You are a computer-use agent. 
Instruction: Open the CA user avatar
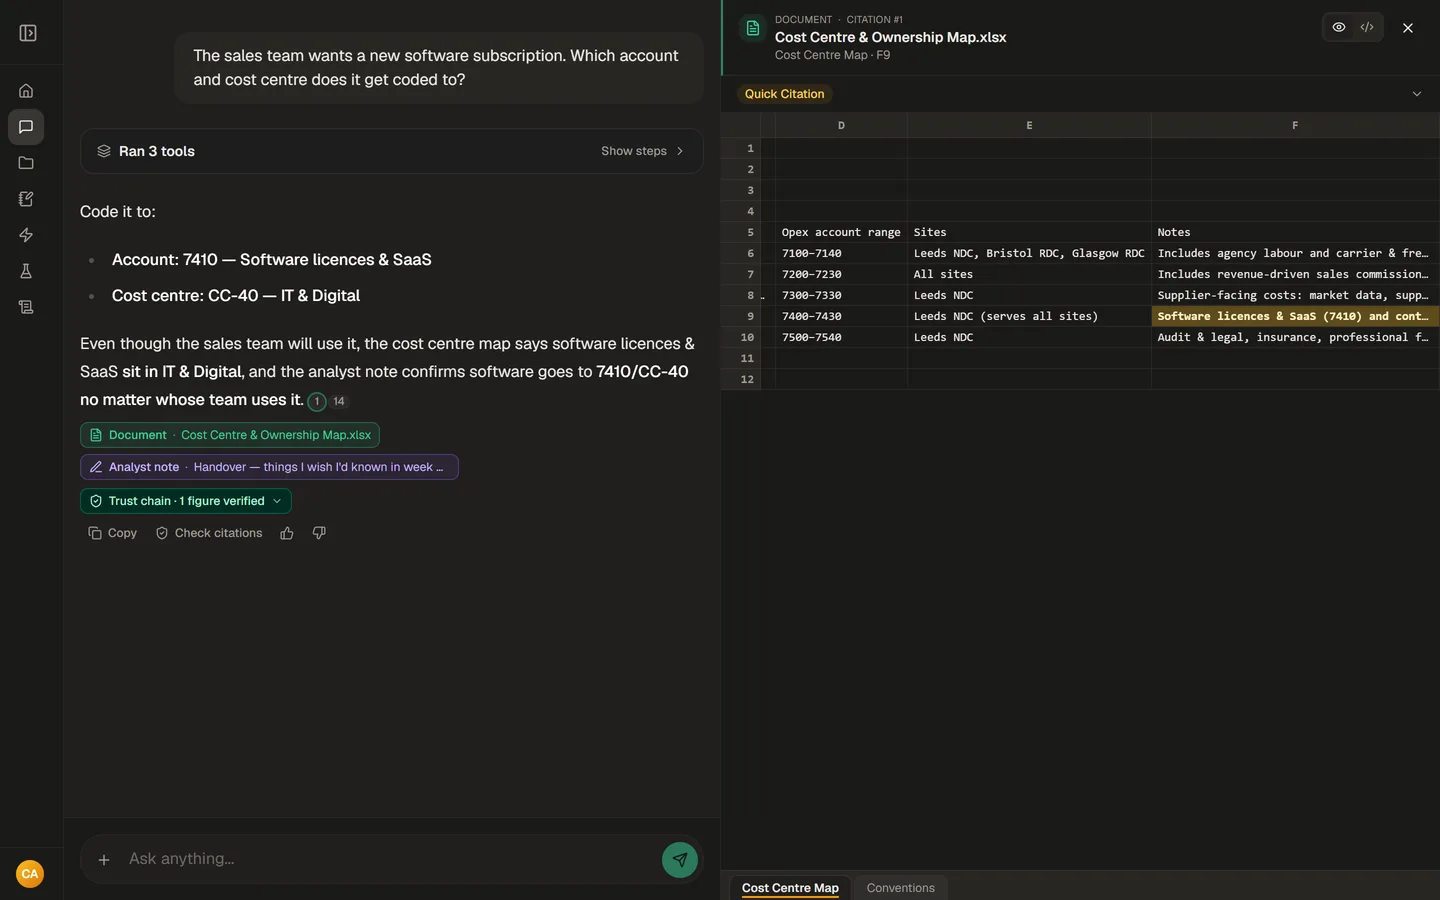coord(30,874)
